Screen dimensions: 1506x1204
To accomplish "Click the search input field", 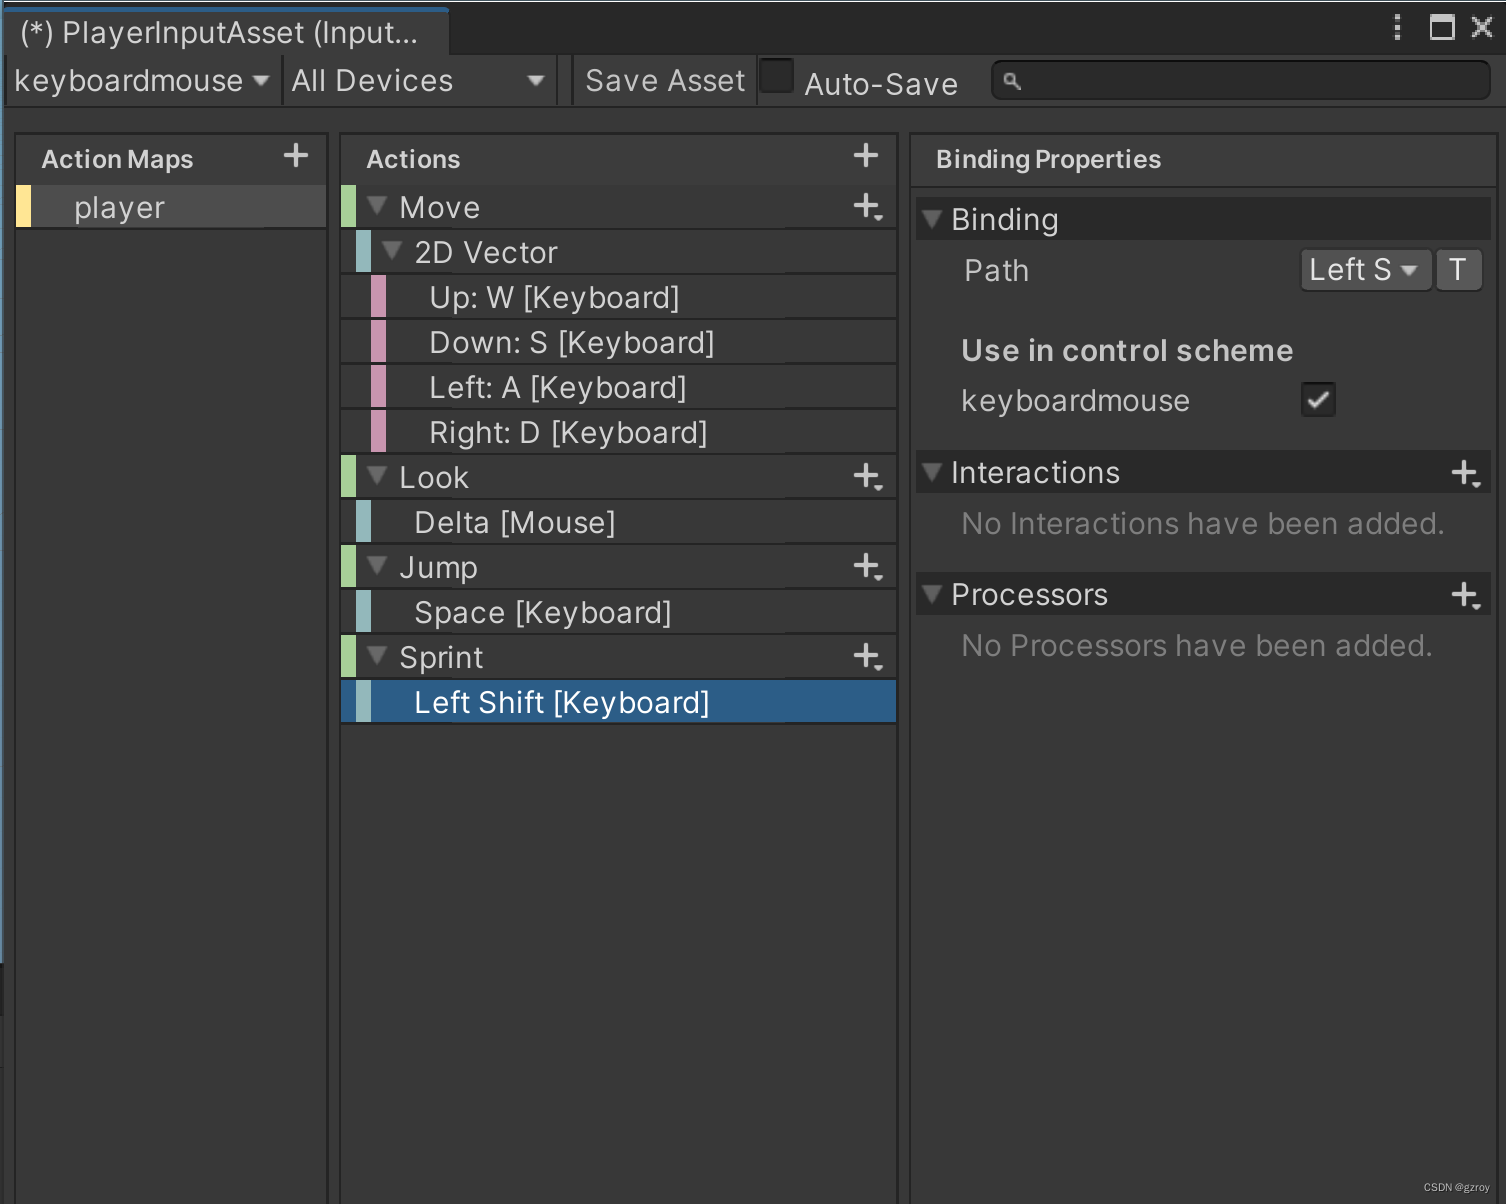I will pyautogui.click(x=1240, y=80).
